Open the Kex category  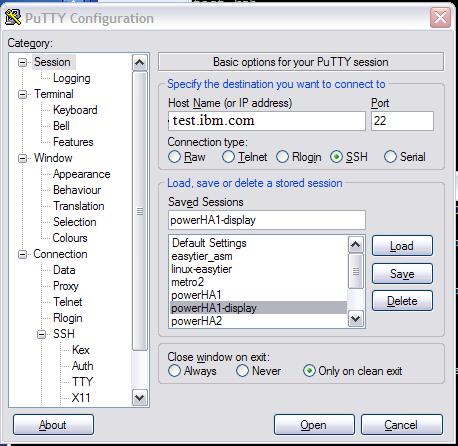tap(81, 350)
